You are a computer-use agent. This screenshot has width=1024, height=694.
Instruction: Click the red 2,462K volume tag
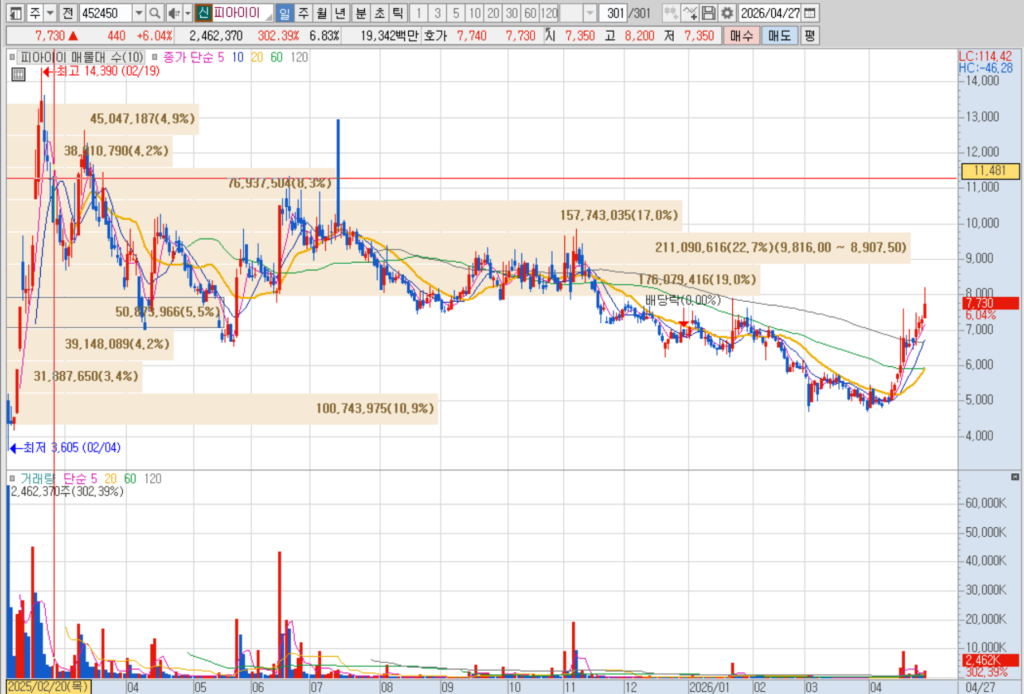(990, 661)
